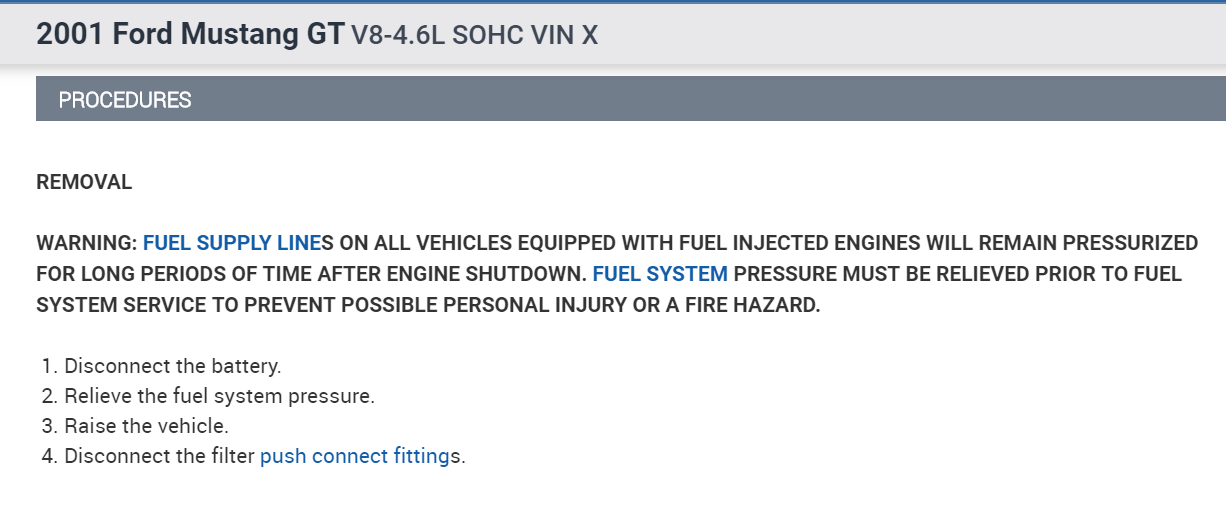Click the 2001 Ford Mustang GT title
This screenshot has height=528, width=1226.
click(x=190, y=34)
